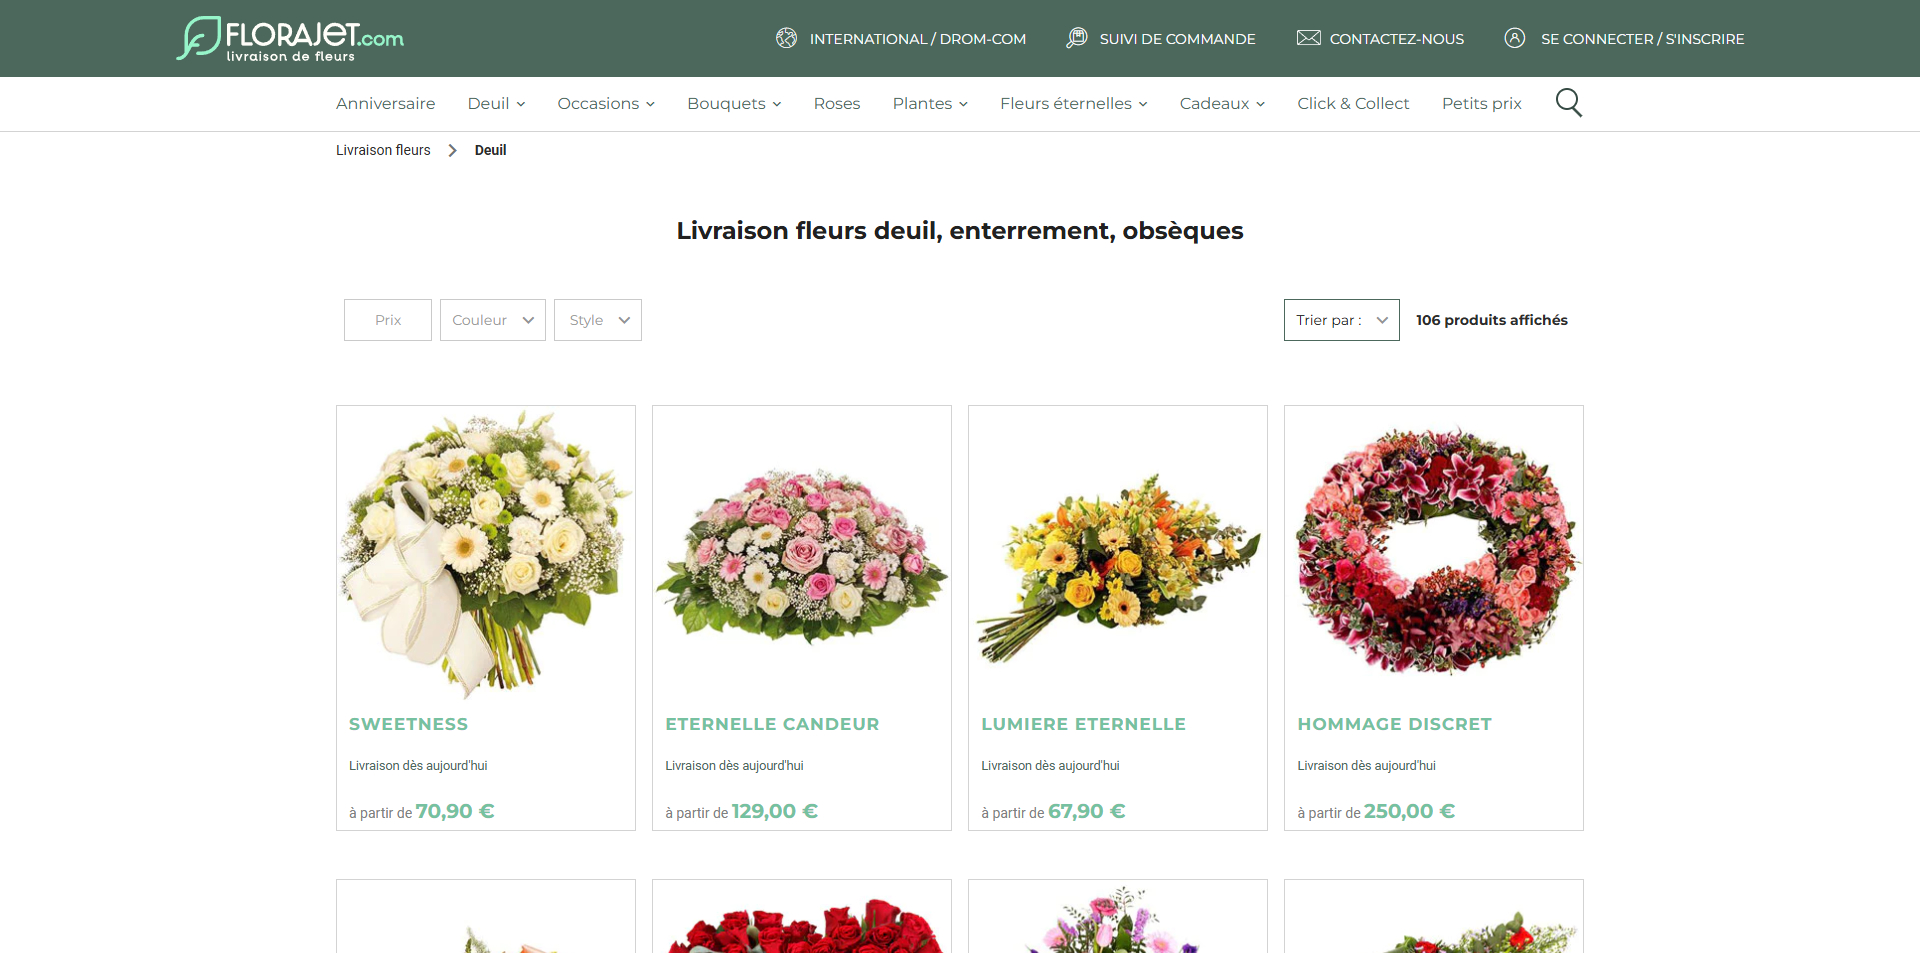Open the Trier par sort dropdown

(x=1342, y=320)
